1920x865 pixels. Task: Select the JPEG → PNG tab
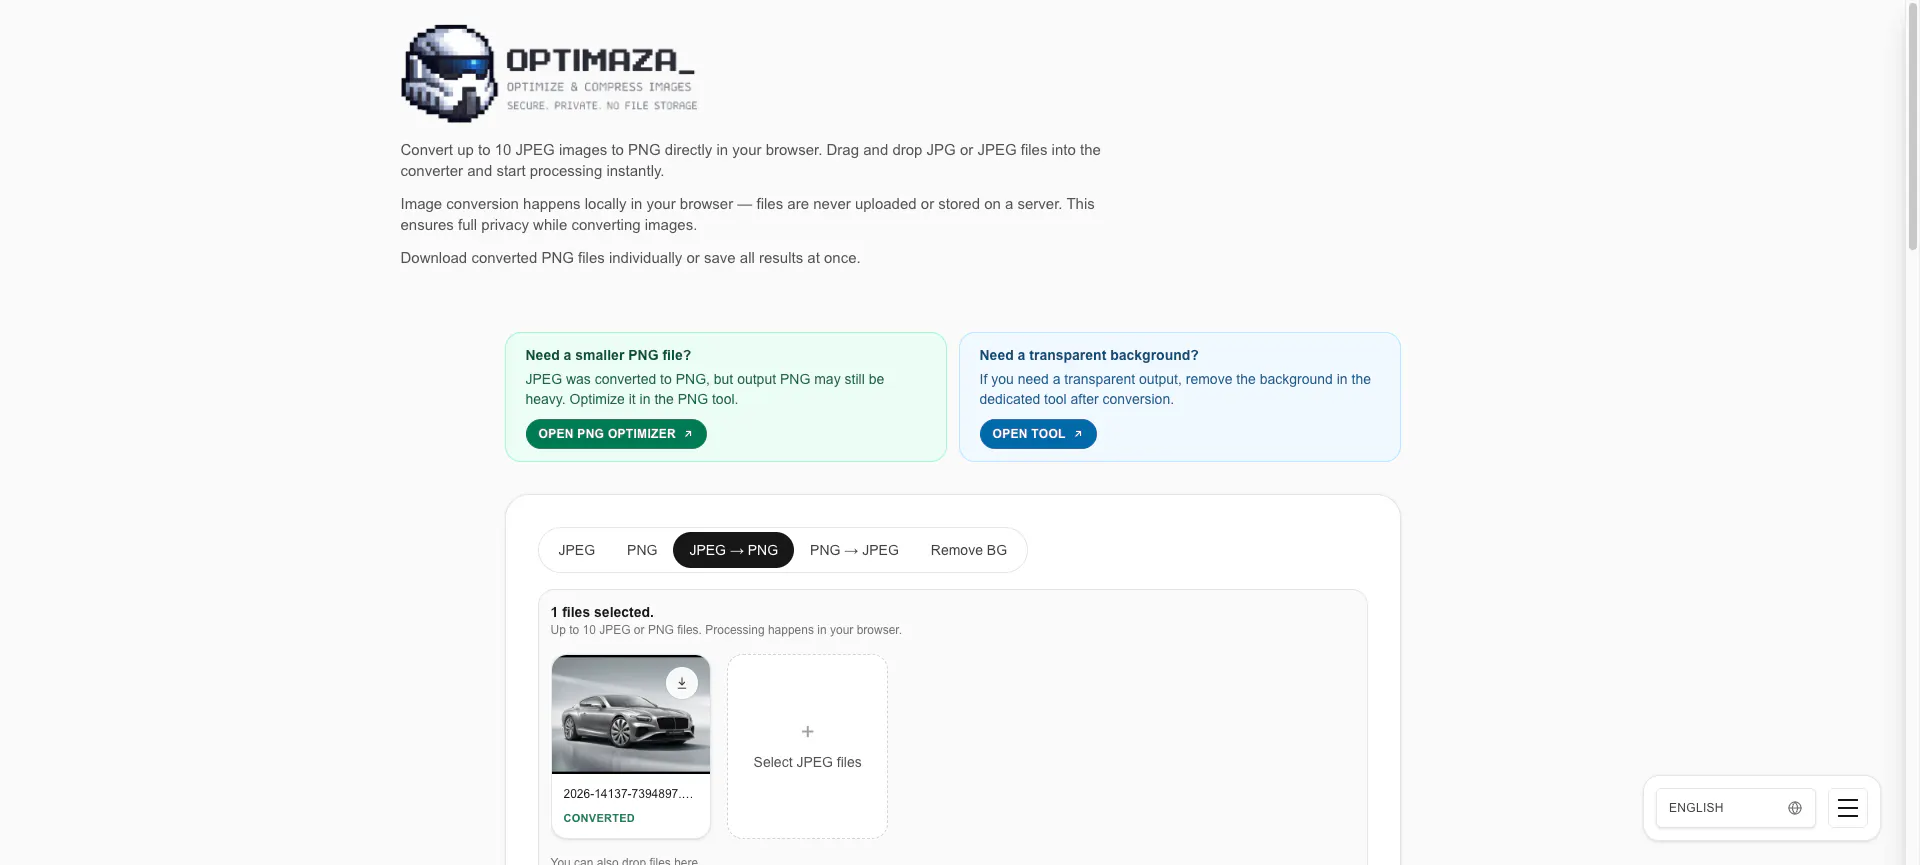(x=733, y=550)
